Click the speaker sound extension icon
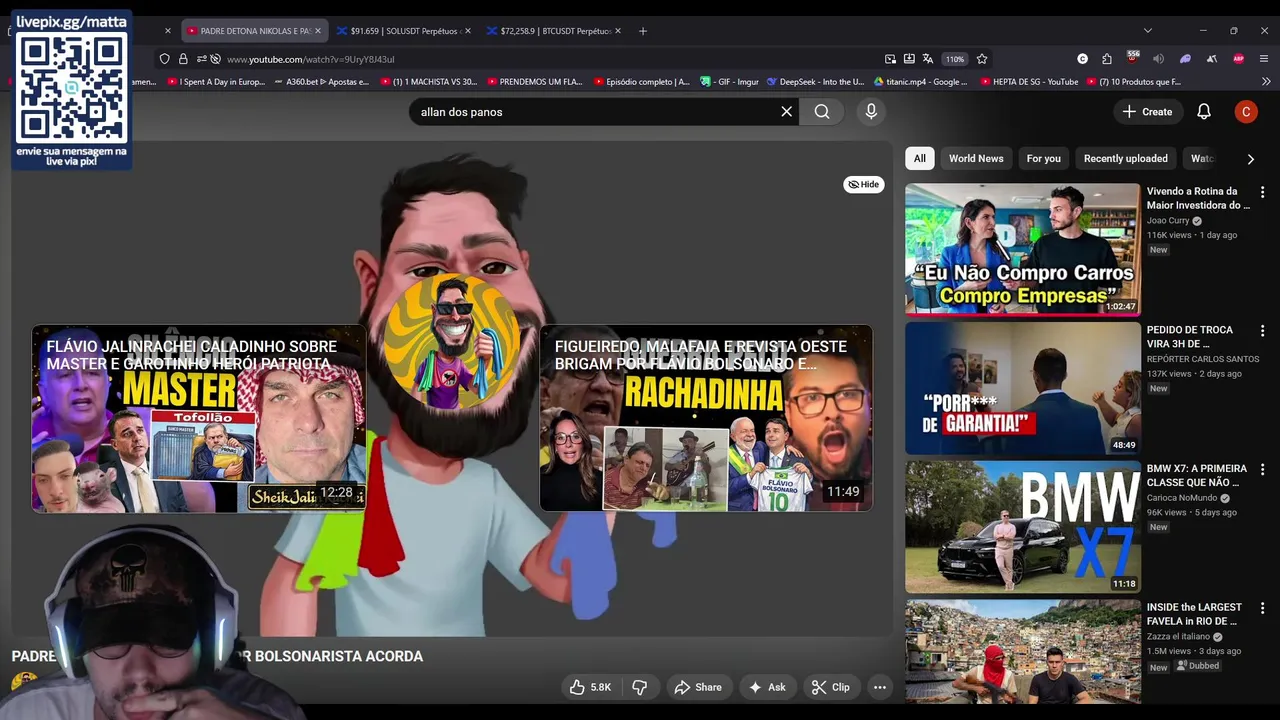 [x=1158, y=59]
